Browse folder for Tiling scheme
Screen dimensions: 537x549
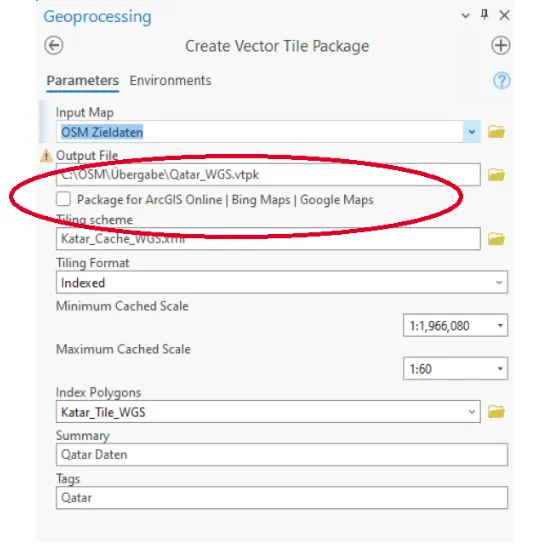(496, 239)
